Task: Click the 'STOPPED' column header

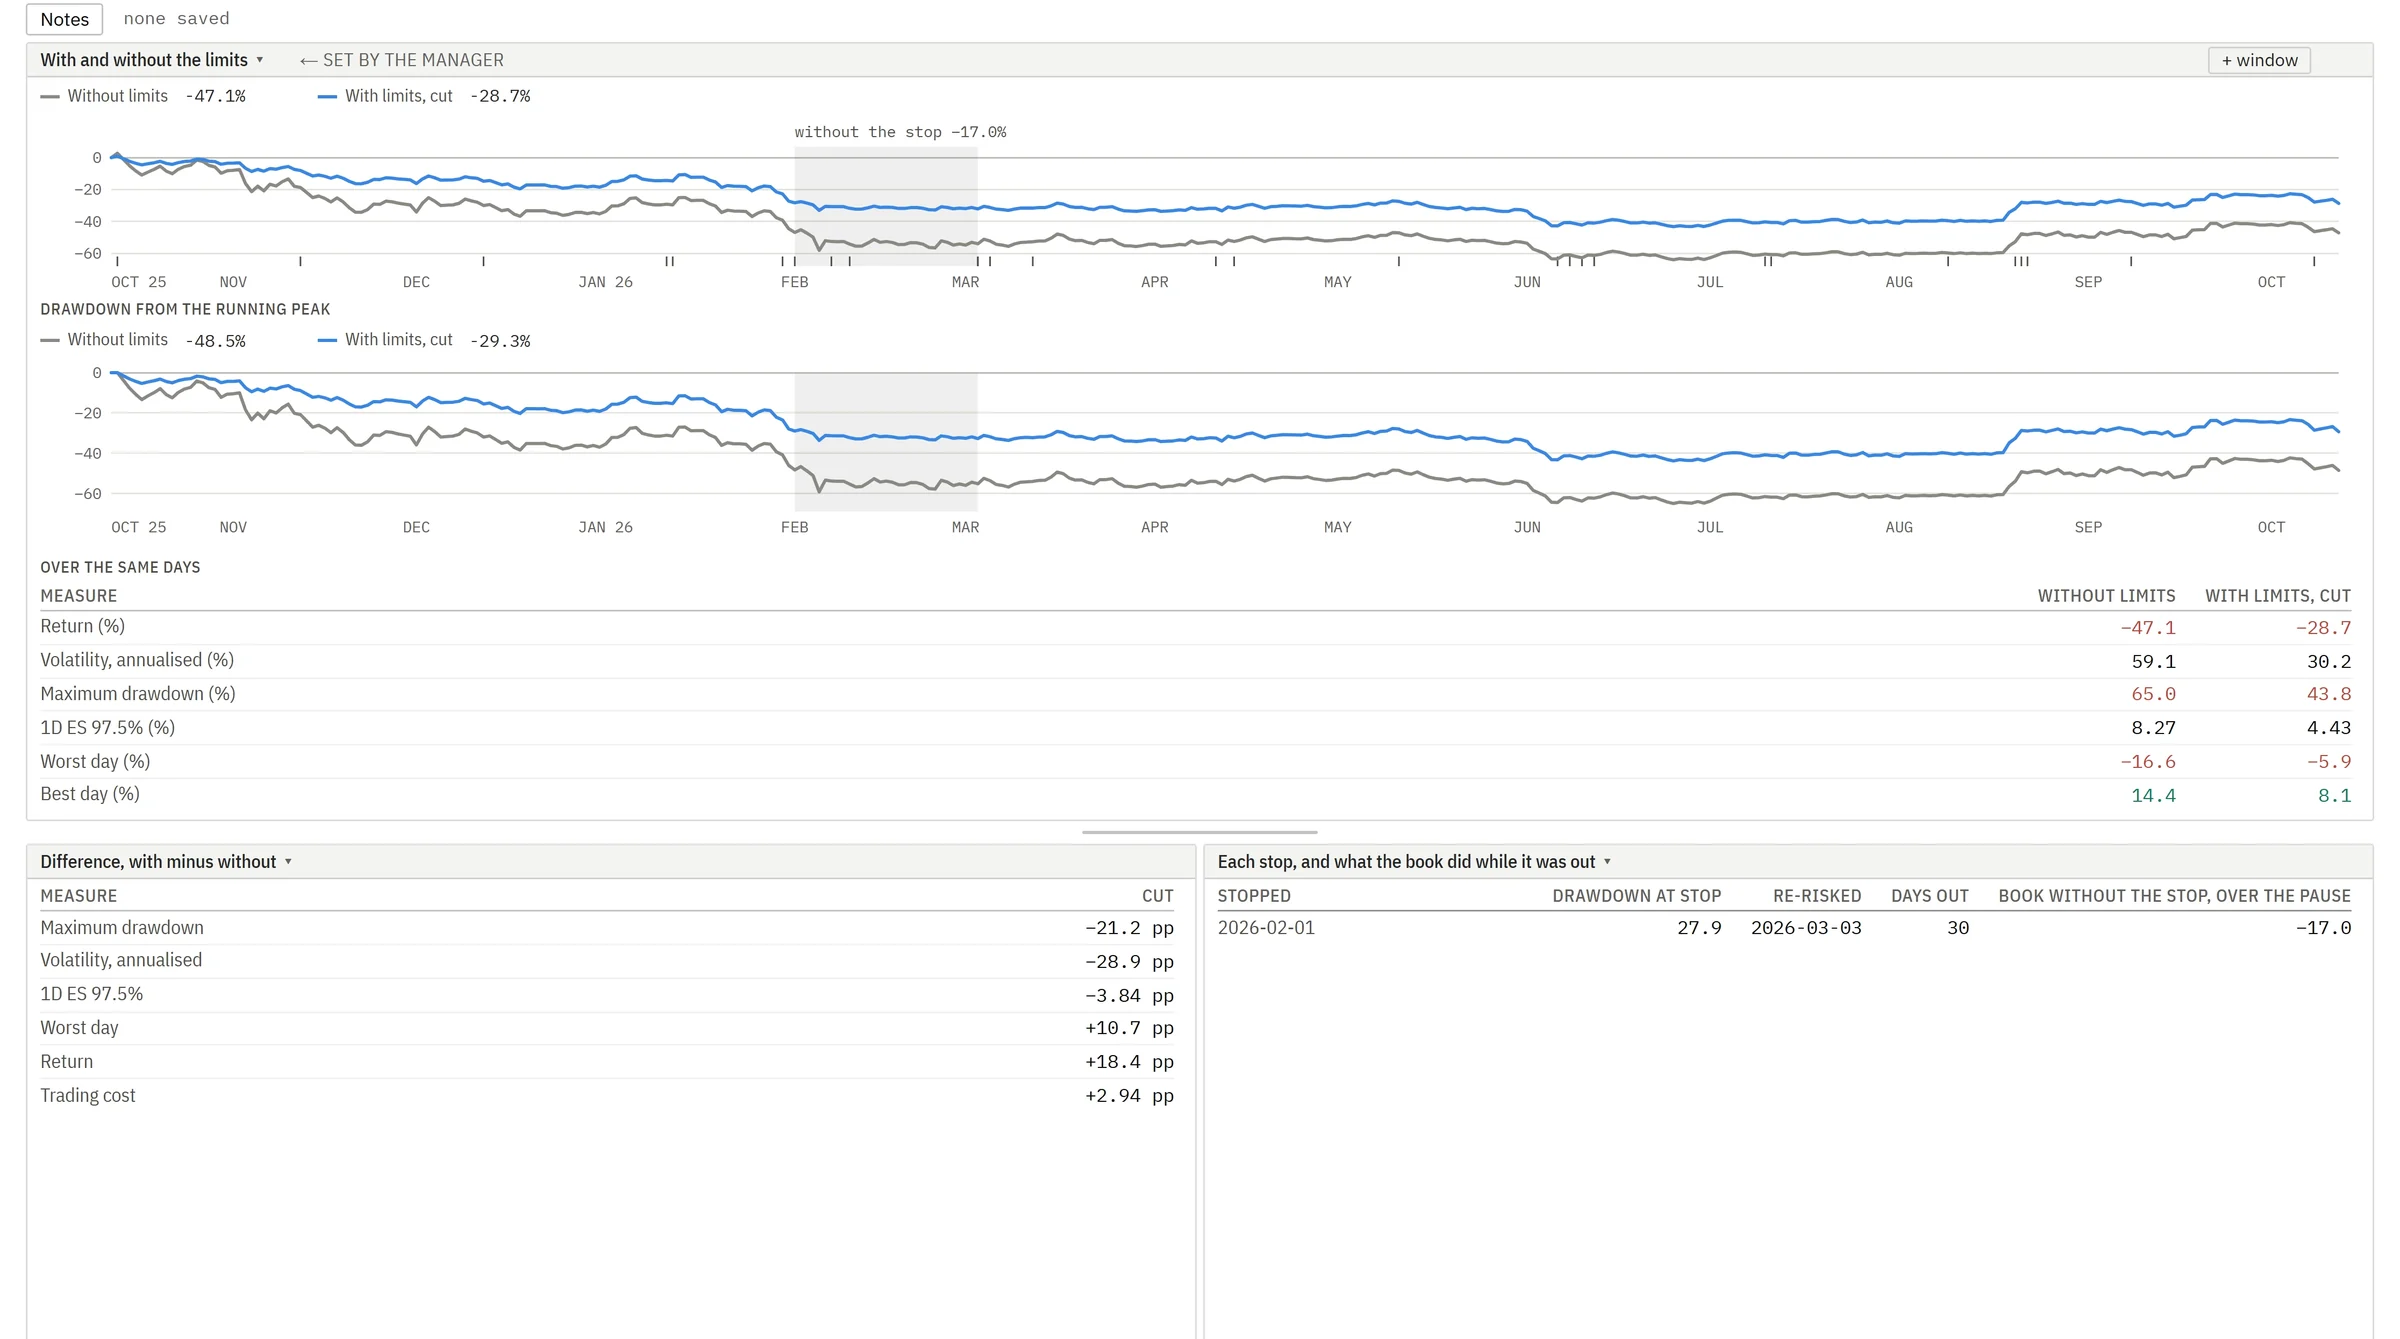Action: coord(1254,896)
